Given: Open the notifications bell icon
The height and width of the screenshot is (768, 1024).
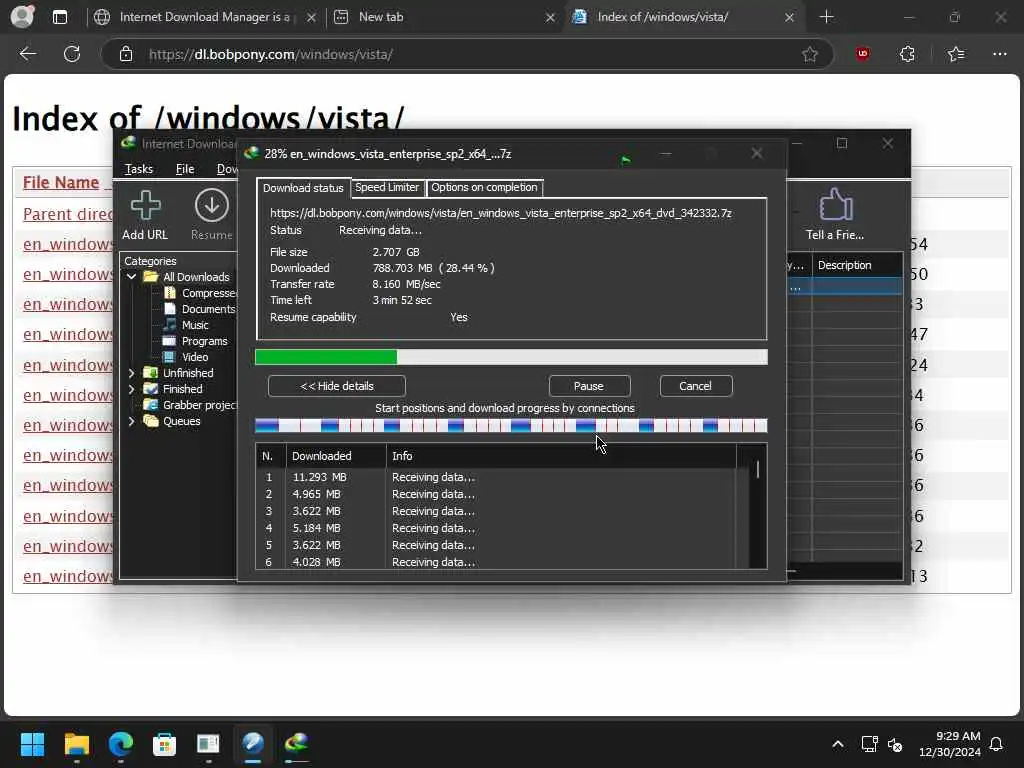Looking at the screenshot, I should 997,744.
